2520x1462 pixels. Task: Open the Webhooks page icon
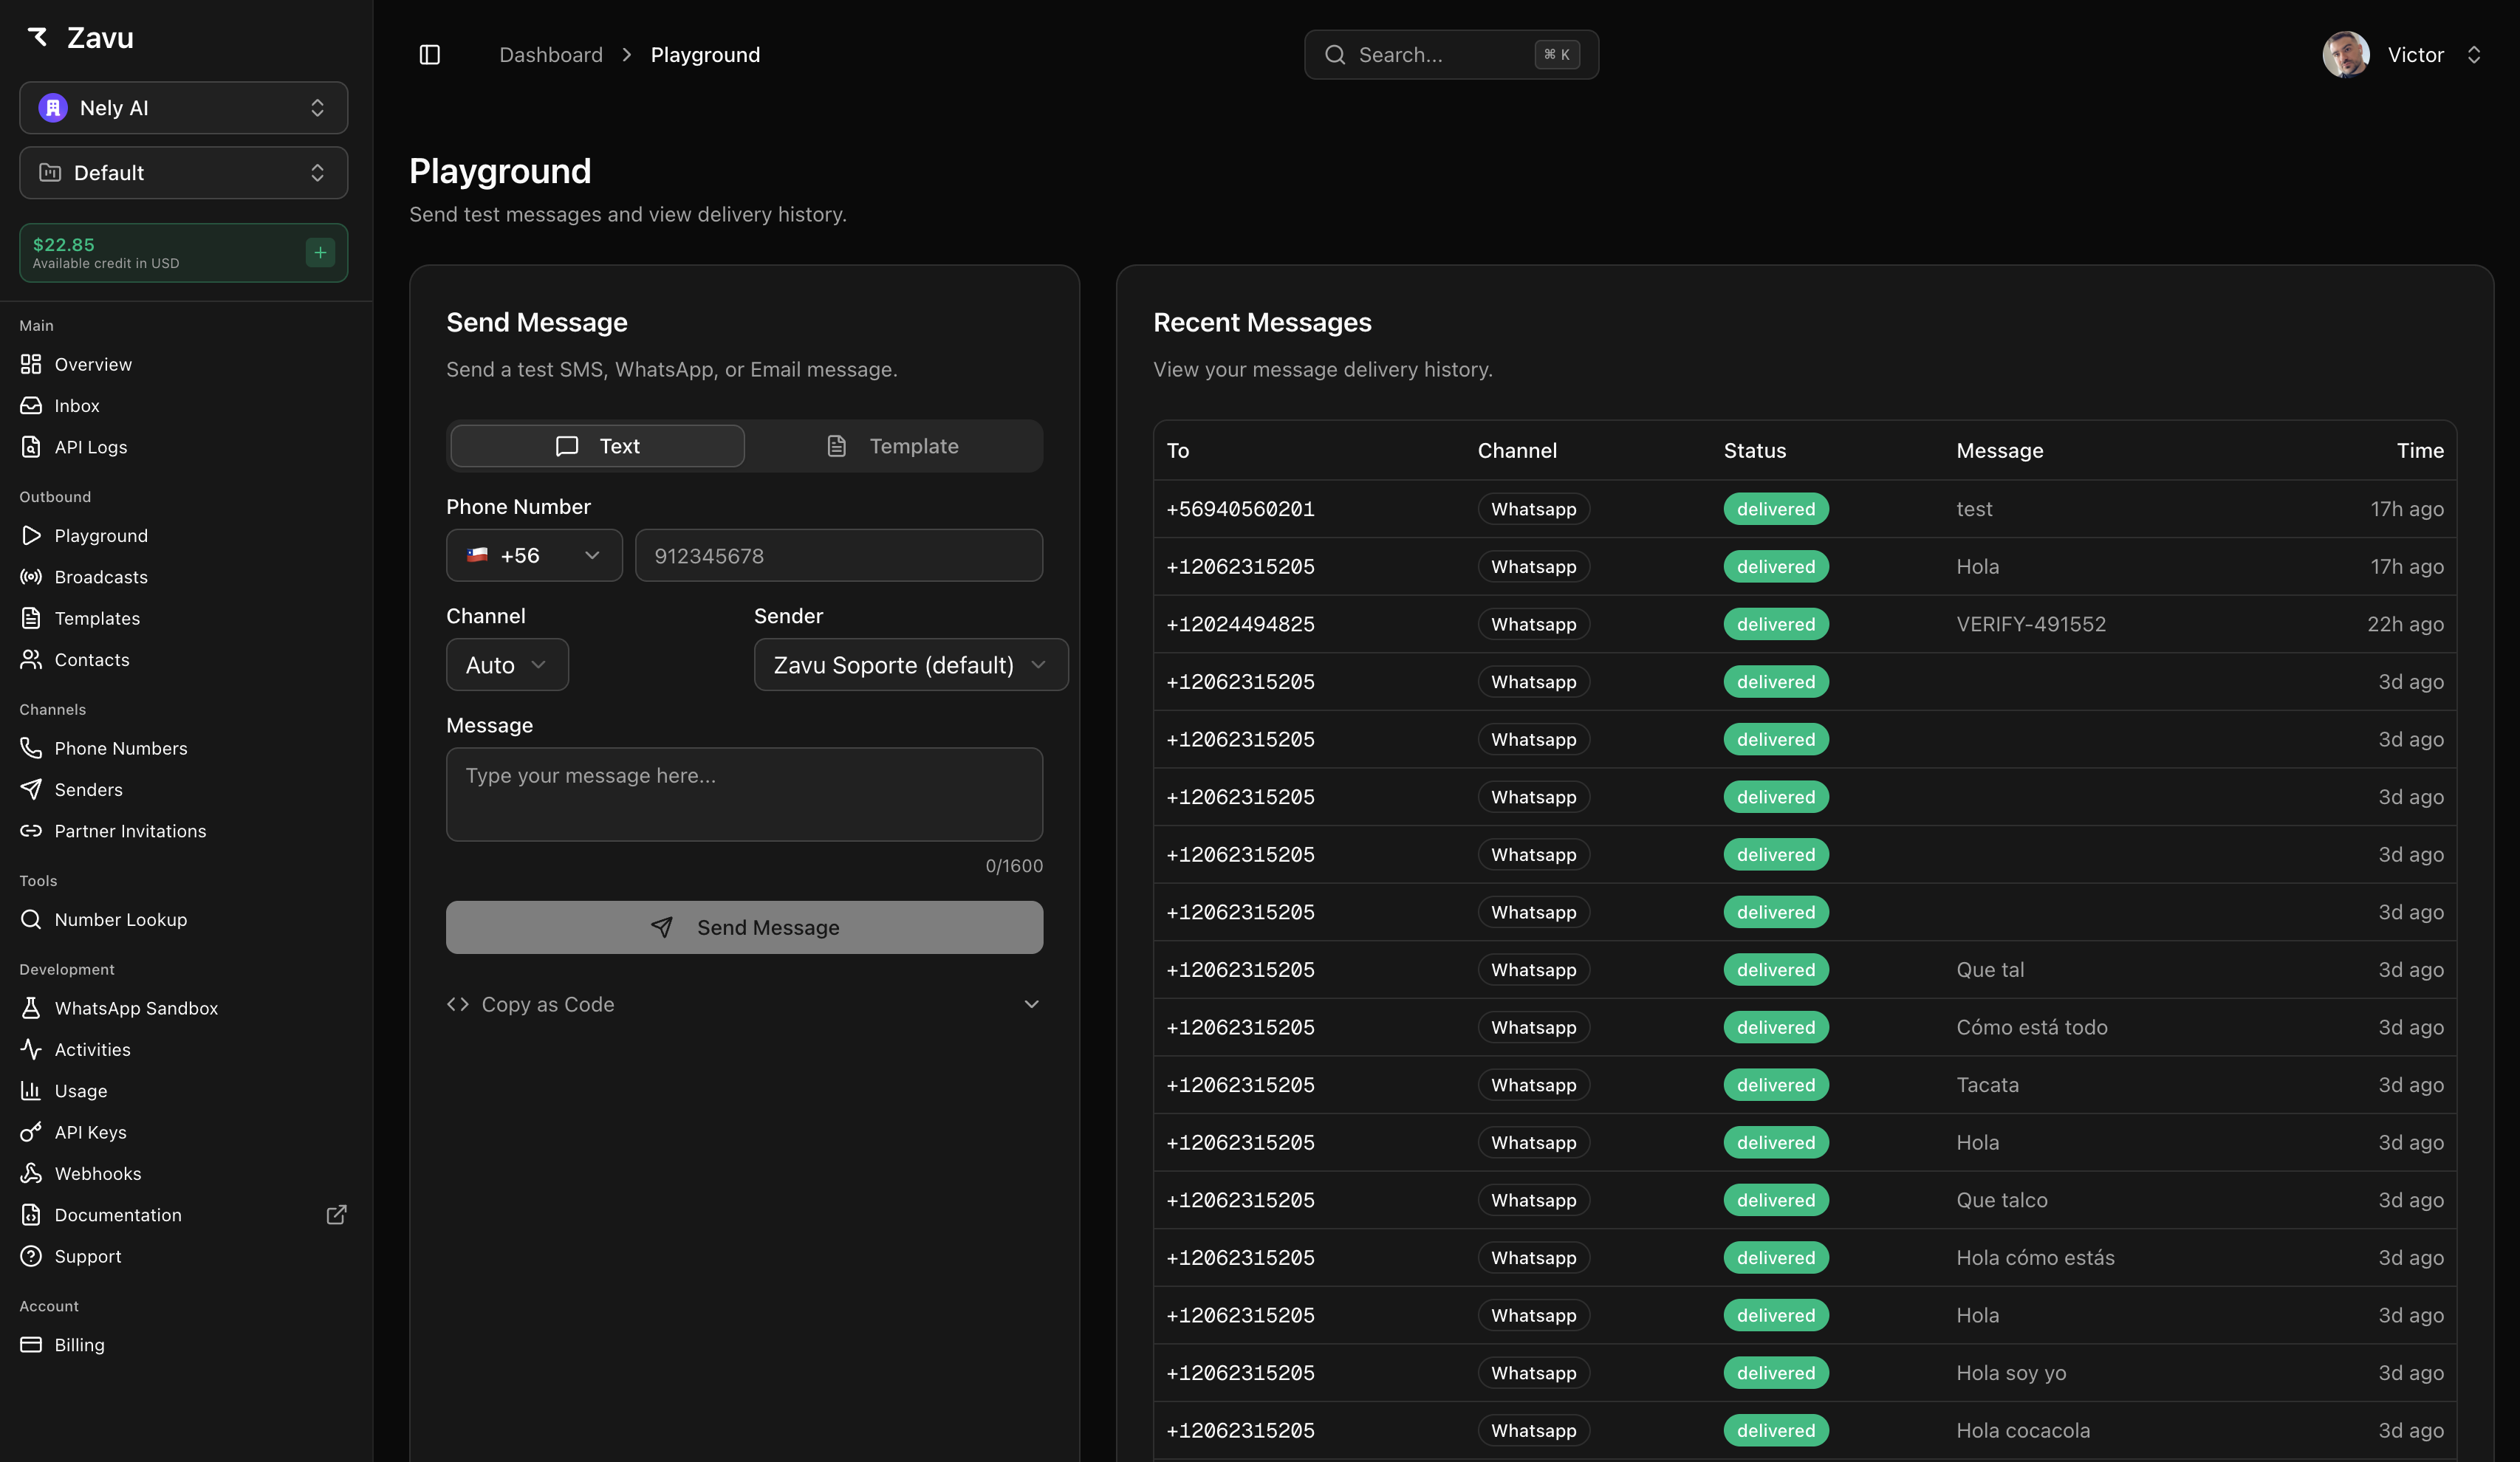coord(31,1173)
